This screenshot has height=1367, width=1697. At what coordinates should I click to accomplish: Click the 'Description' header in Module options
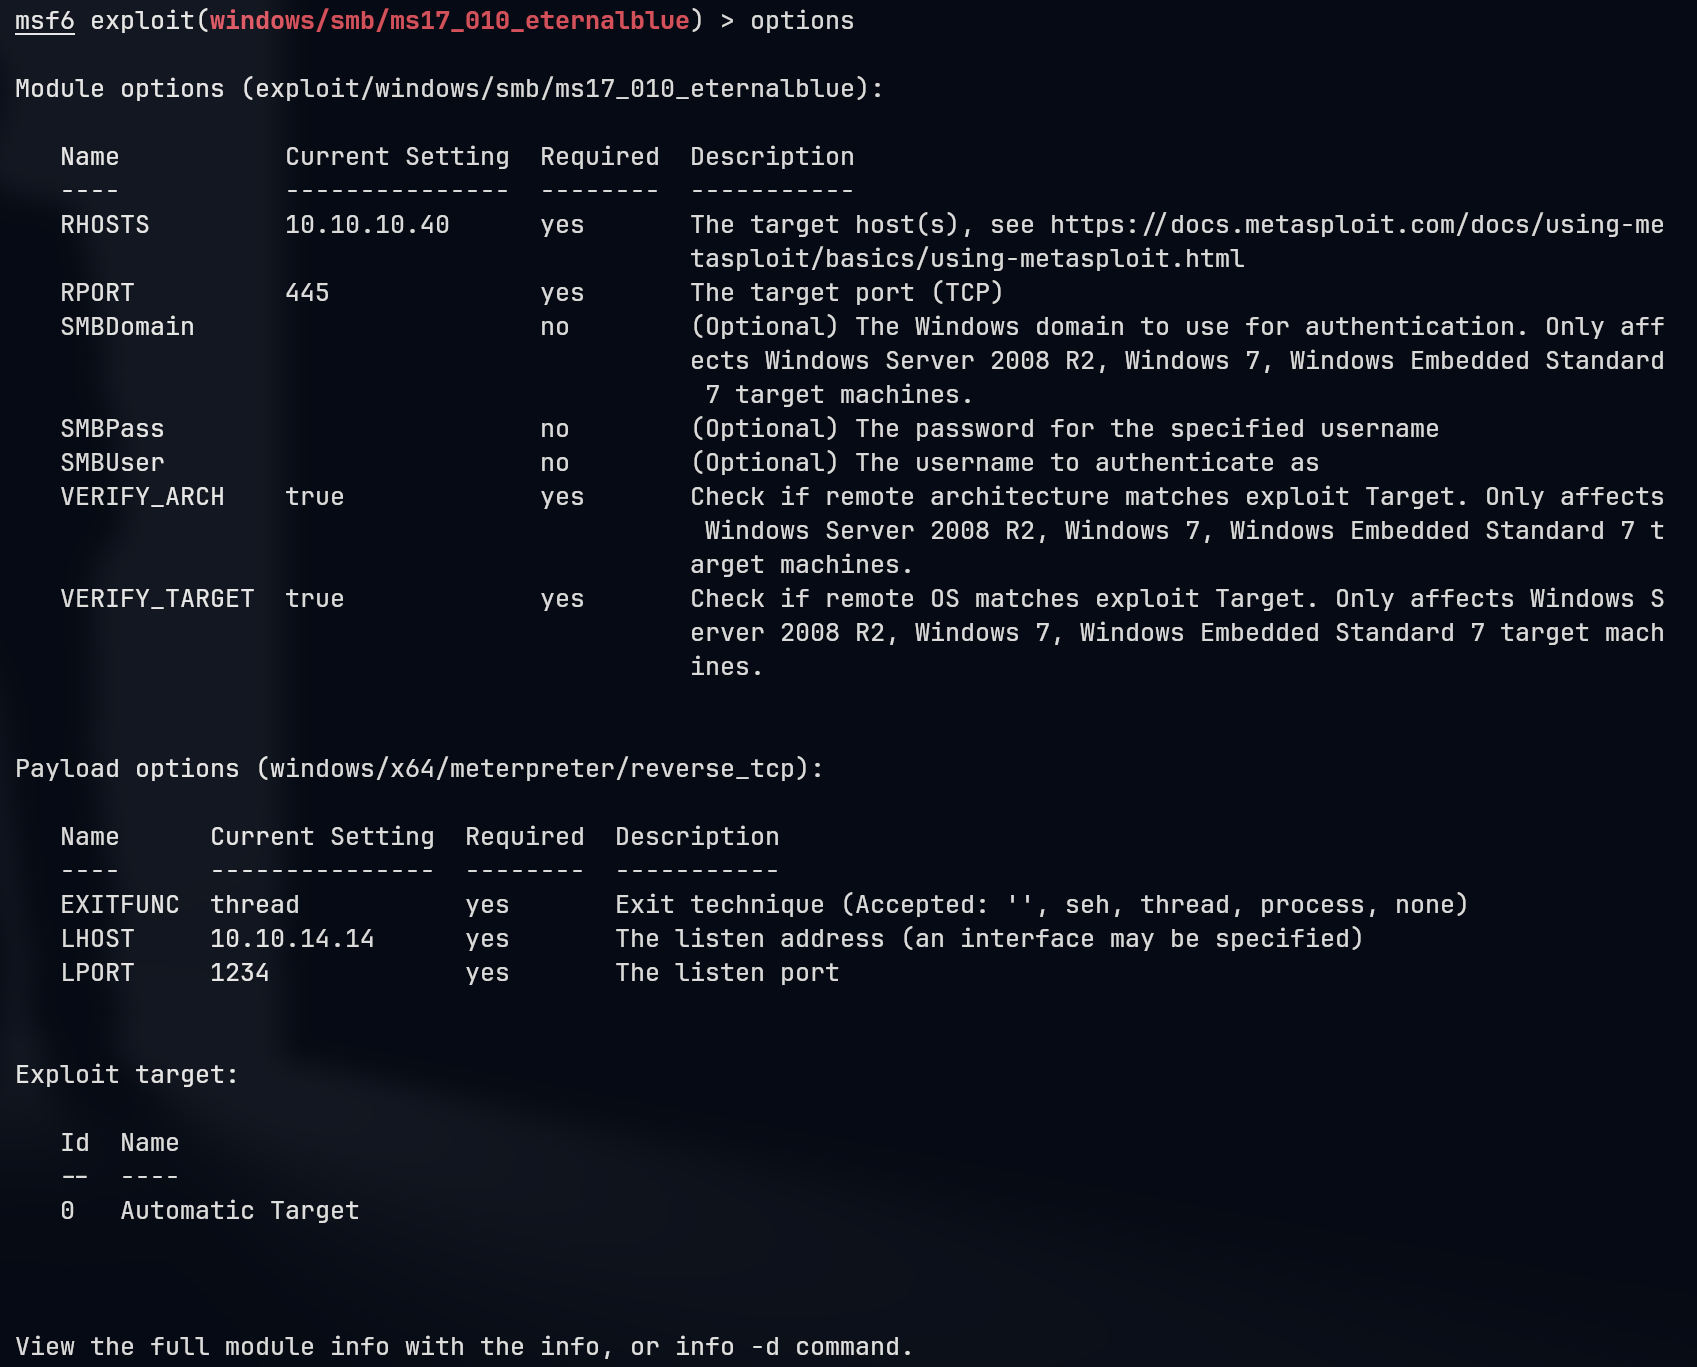click(x=772, y=157)
